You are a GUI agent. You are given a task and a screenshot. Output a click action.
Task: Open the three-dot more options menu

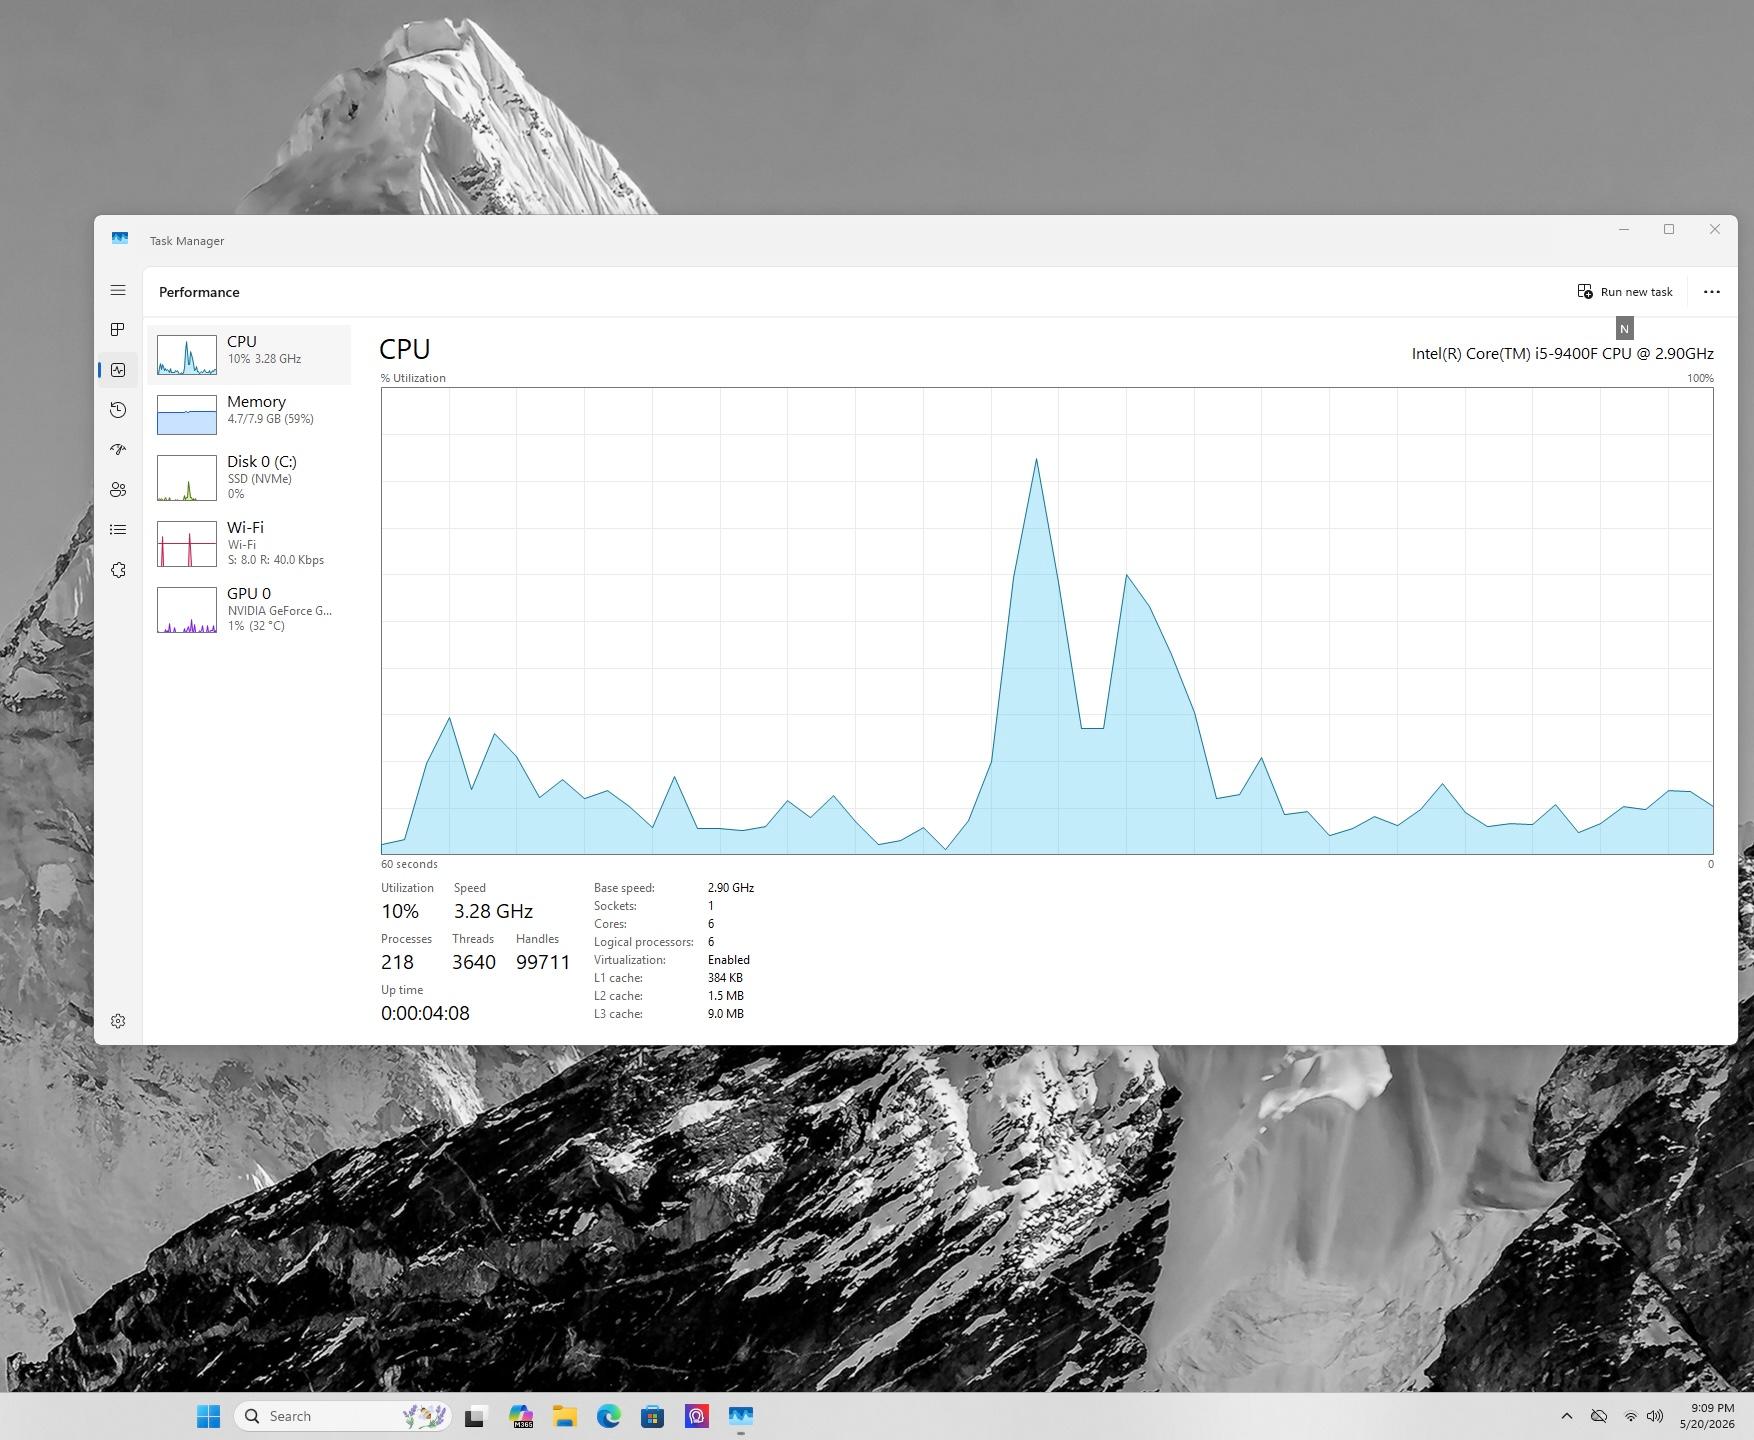[x=1711, y=292]
